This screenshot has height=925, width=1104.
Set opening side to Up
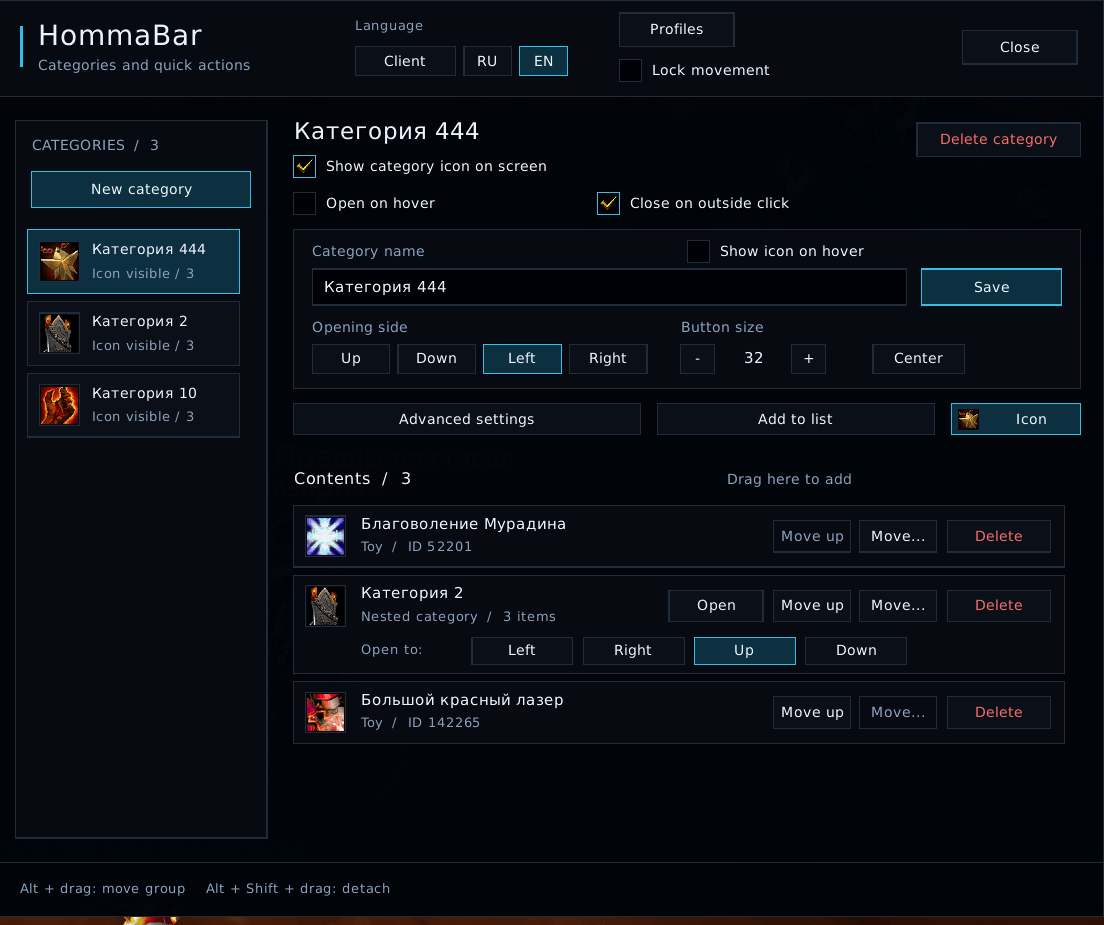click(x=351, y=358)
